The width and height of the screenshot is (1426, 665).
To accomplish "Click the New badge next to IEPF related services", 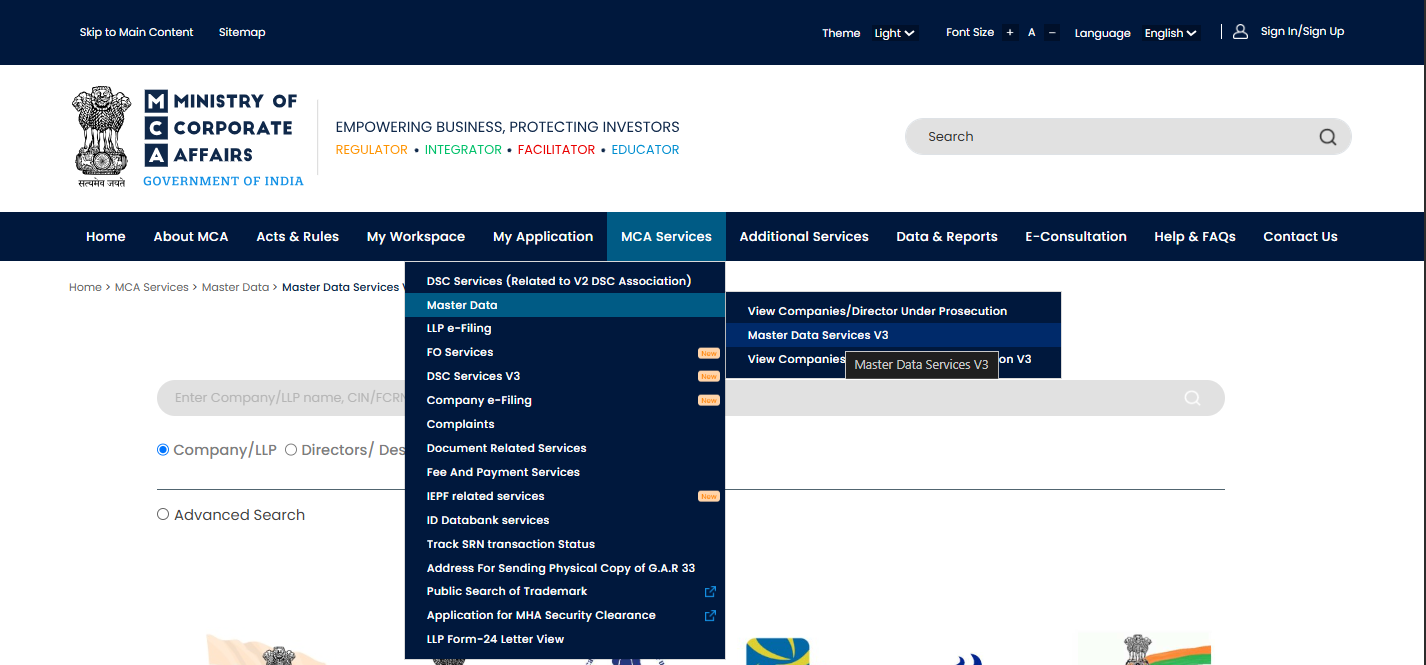I will tap(709, 497).
